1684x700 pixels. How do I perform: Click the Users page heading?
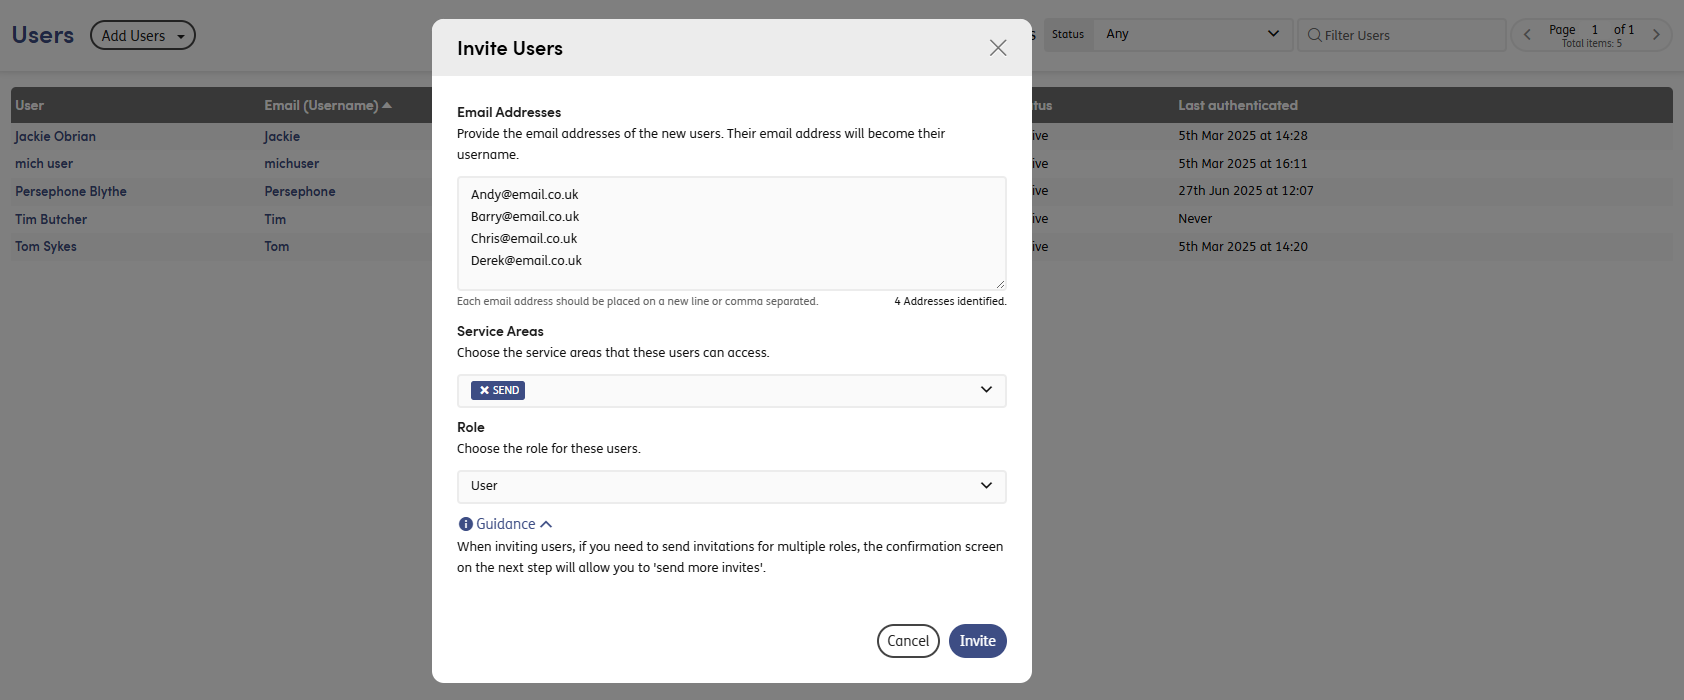coord(43,35)
